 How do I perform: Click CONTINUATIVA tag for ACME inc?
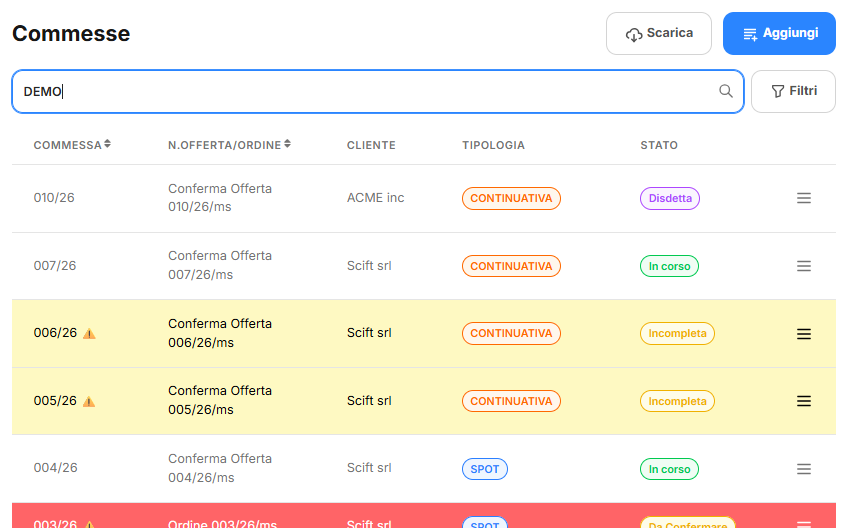511,198
